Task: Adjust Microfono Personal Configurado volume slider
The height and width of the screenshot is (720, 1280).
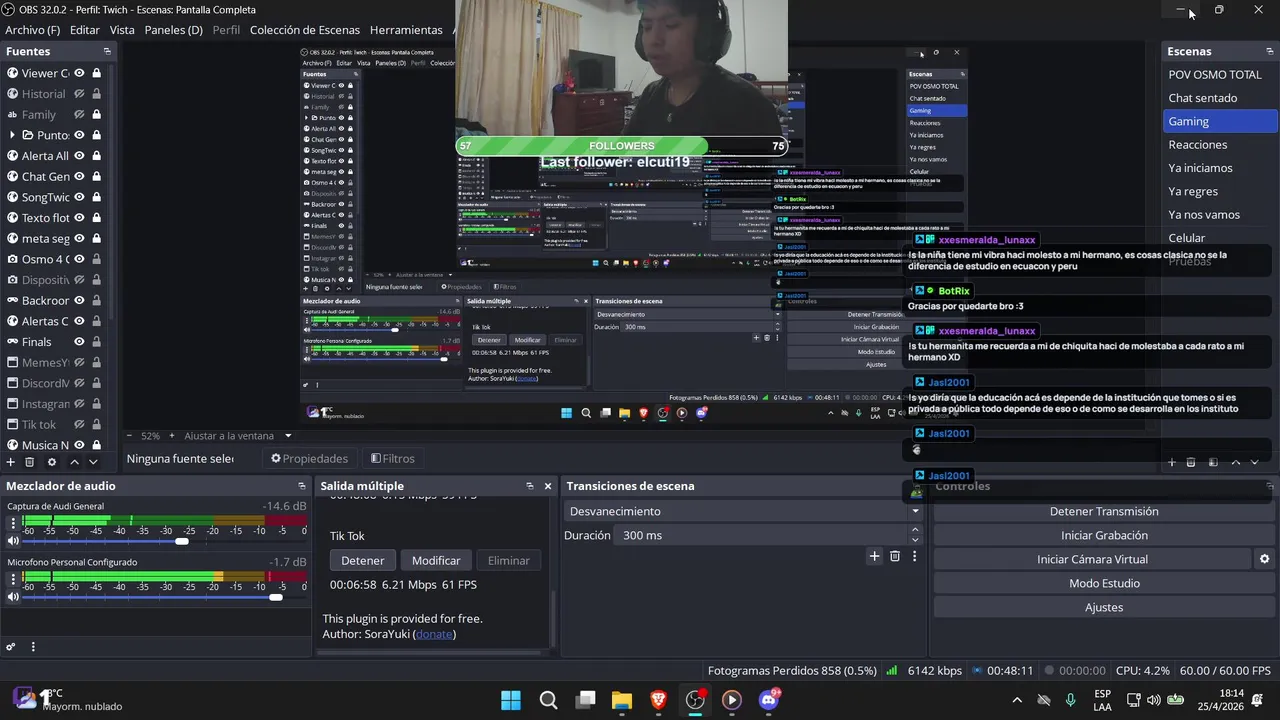Action: point(276,597)
